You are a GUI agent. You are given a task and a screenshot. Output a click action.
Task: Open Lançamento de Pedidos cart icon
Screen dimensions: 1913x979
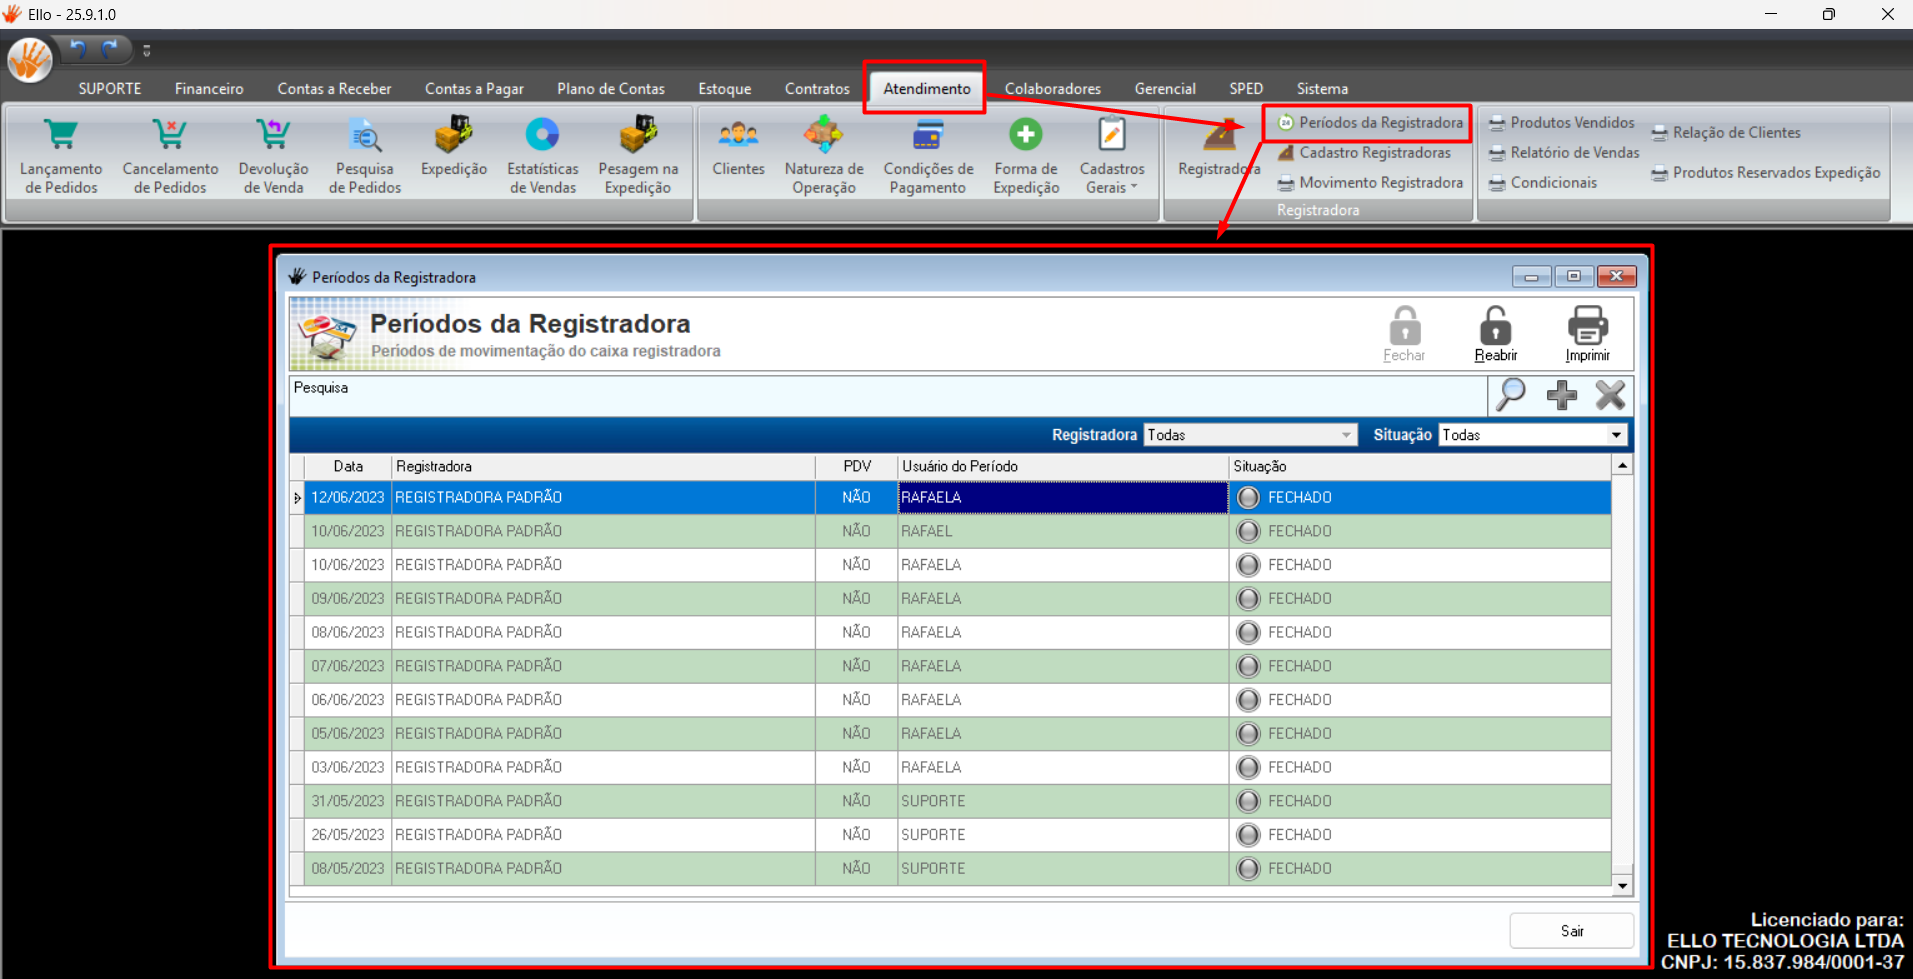coord(61,135)
